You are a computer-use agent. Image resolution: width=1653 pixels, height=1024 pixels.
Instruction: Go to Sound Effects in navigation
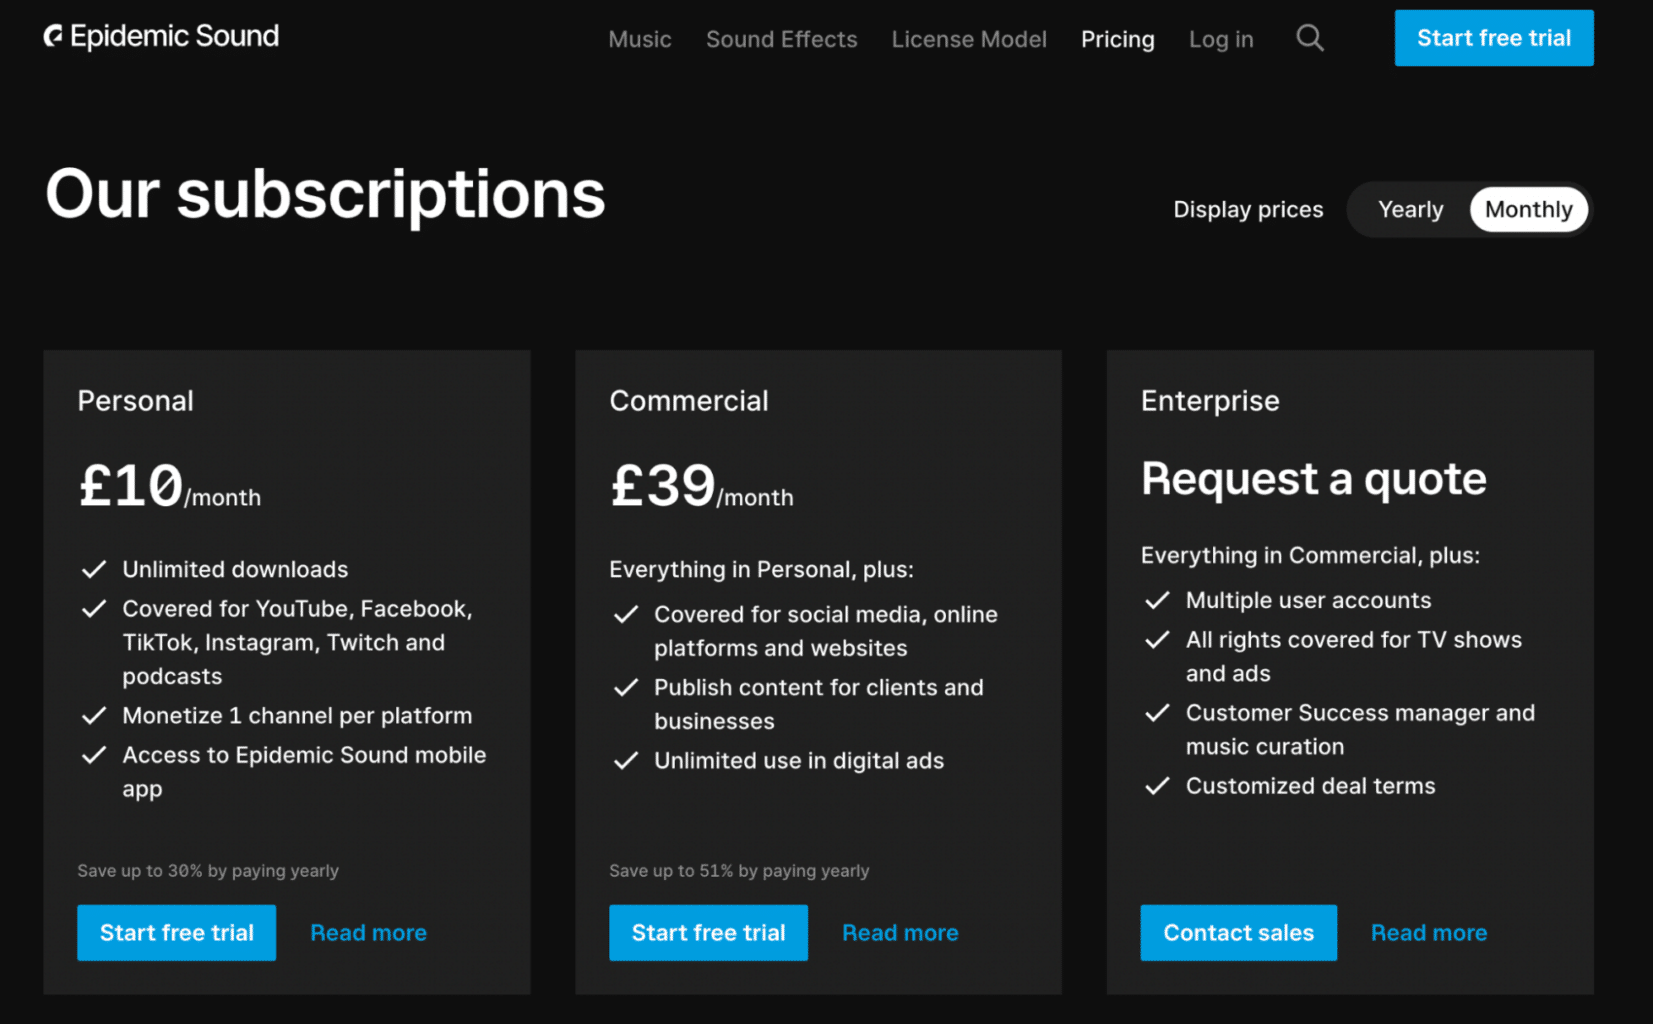pos(781,39)
